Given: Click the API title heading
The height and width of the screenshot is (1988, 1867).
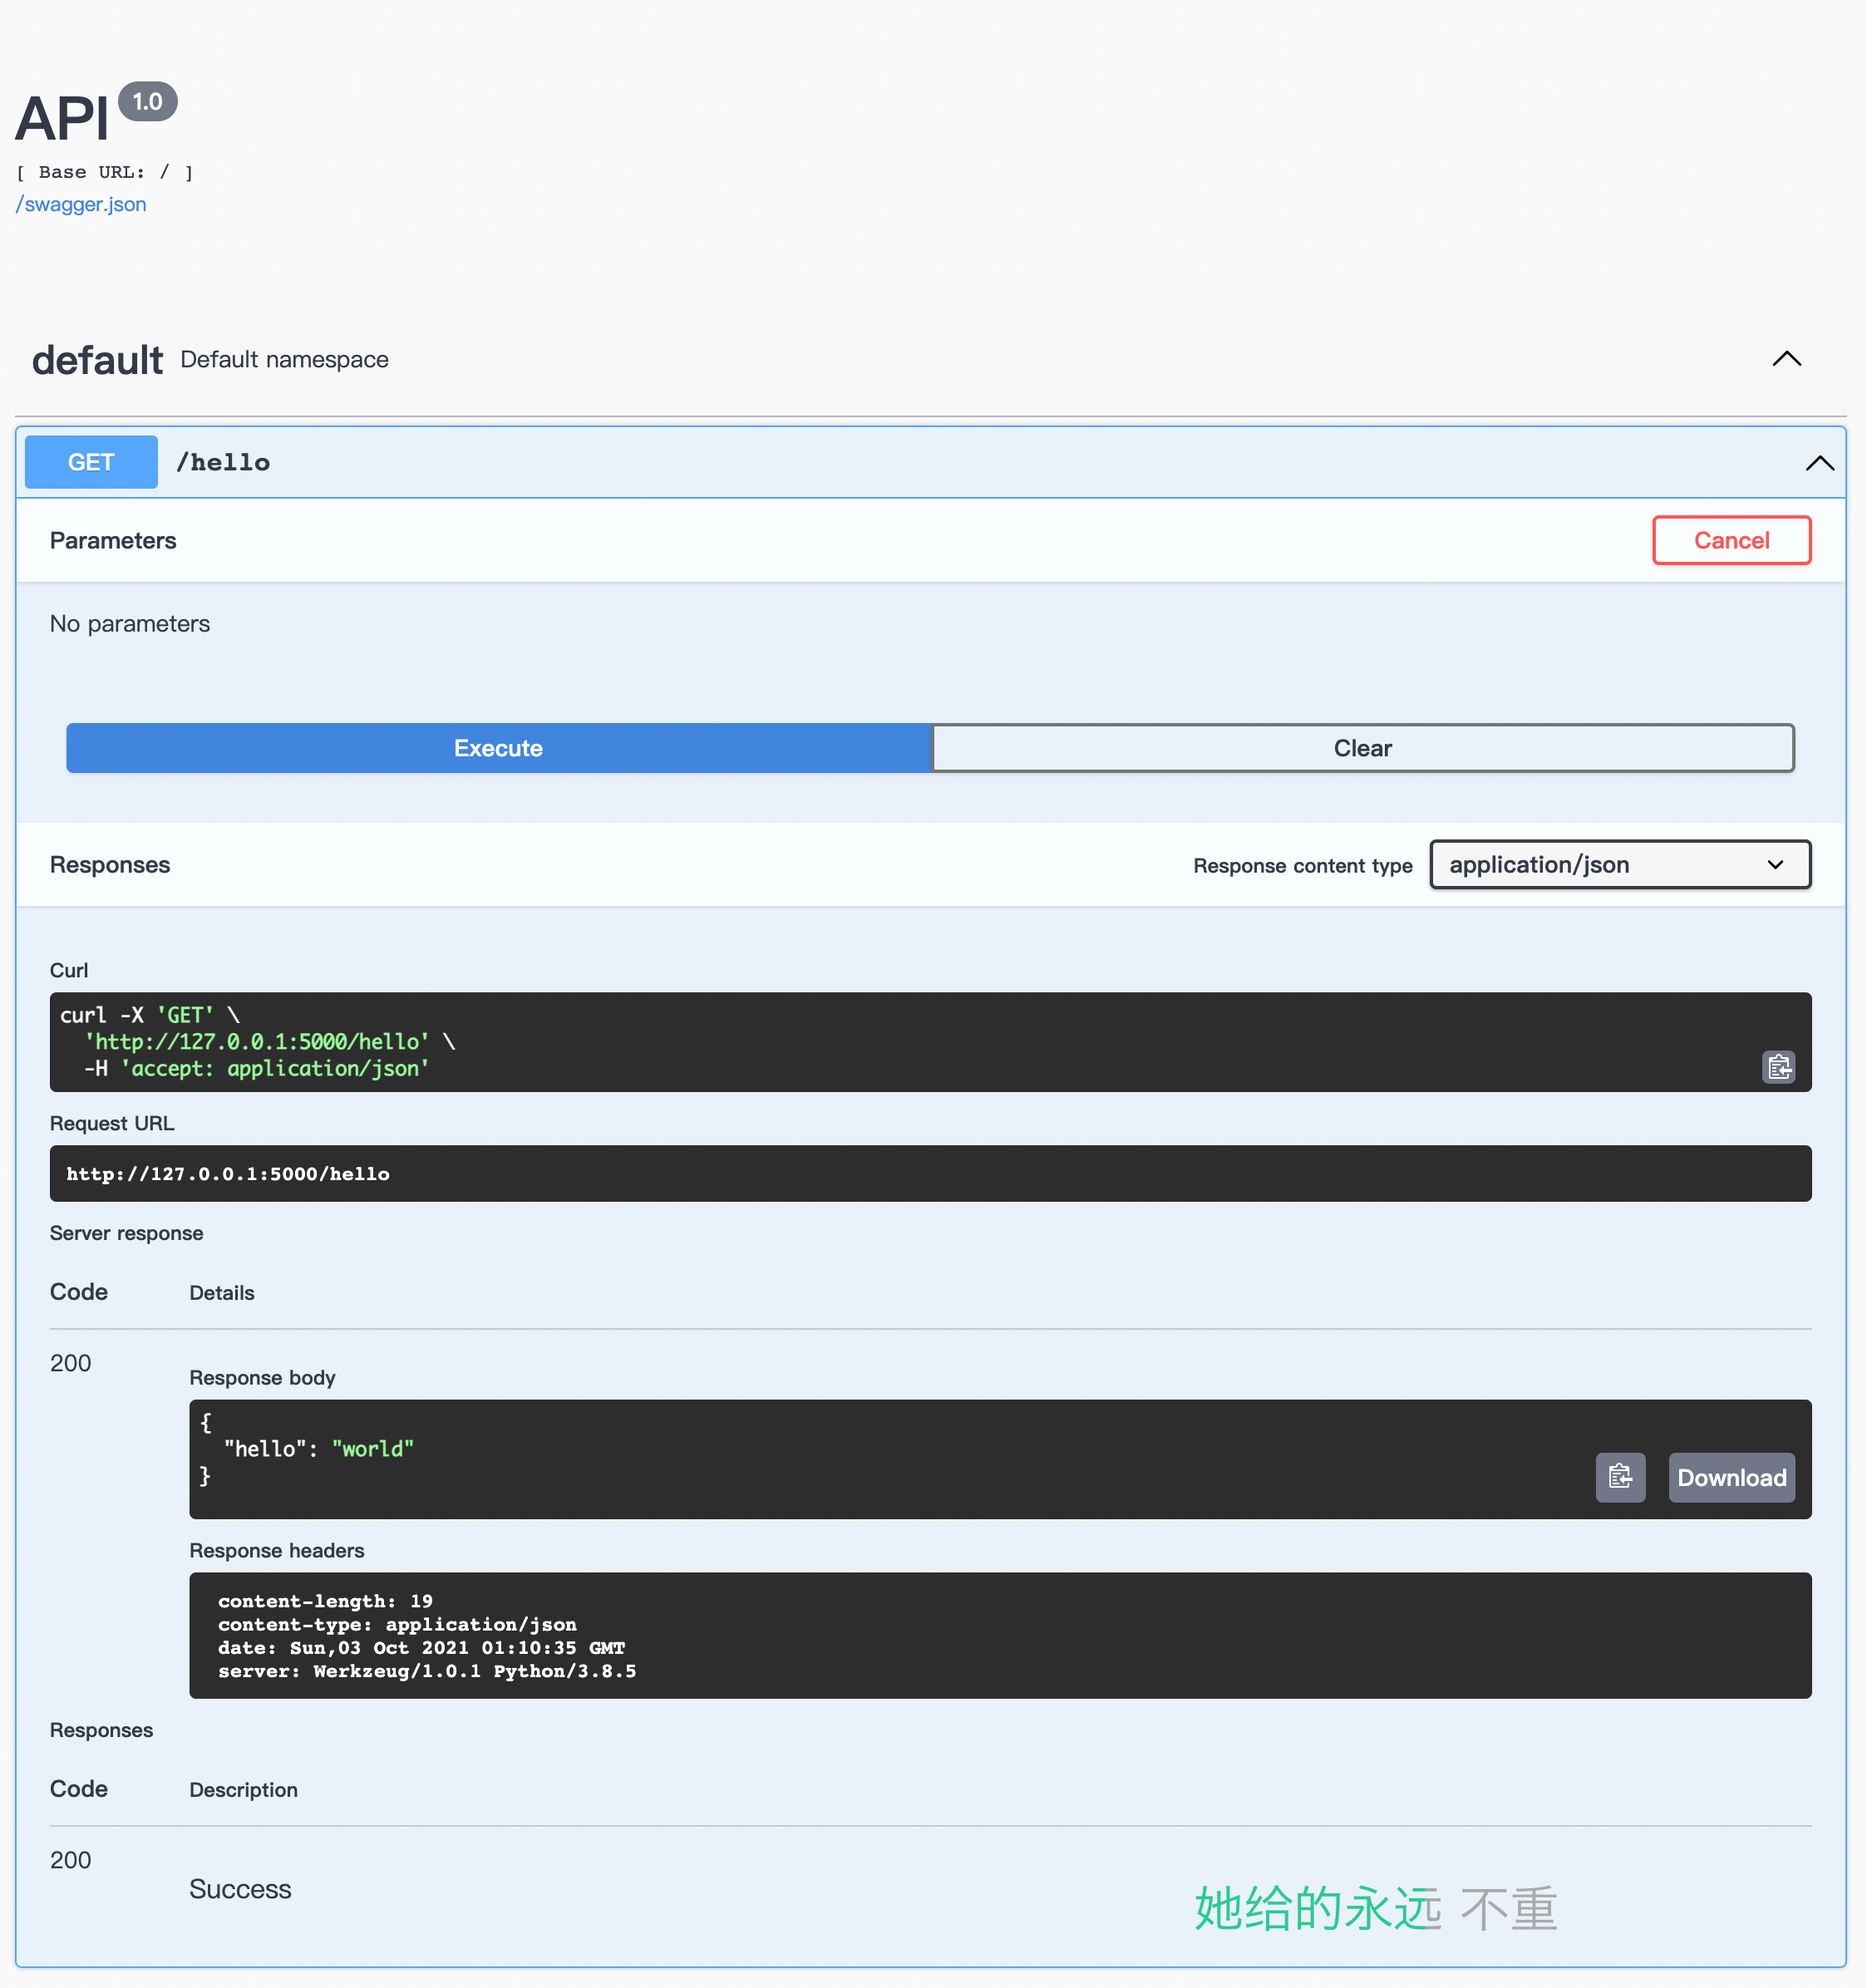Looking at the screenshot, I should click(62, 119).
